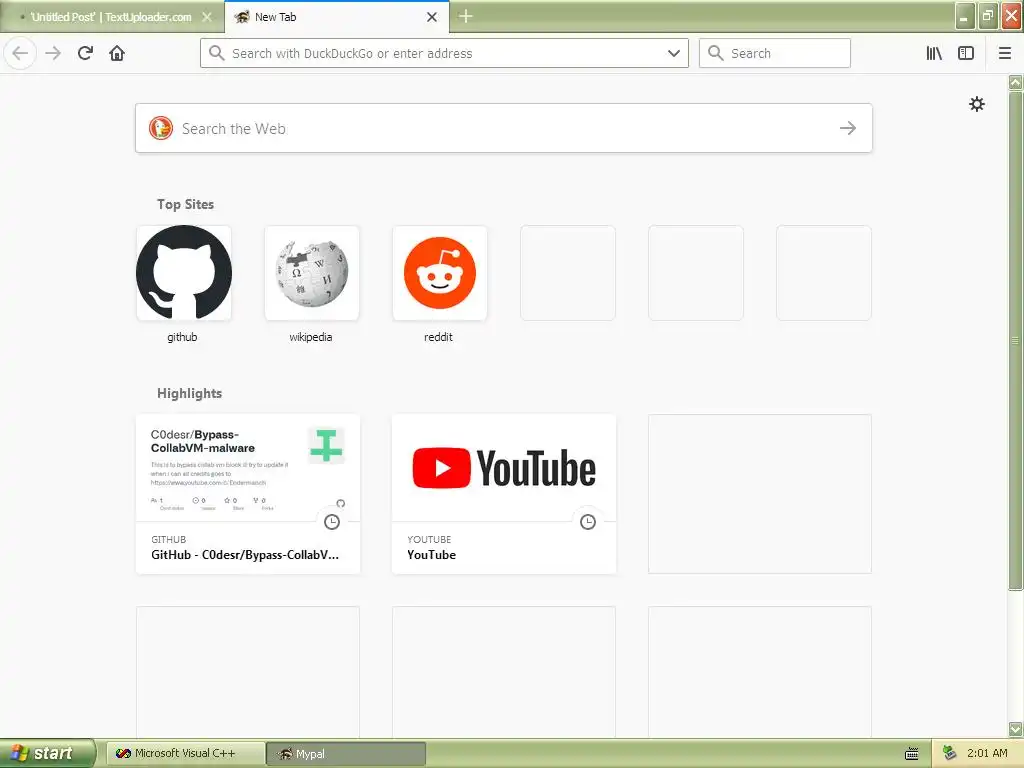Image resolution: width=1024 pixels, height=768 pixels.
Task: Click the magnifier icon in the Search box
Action: click(x=716, y=53)
